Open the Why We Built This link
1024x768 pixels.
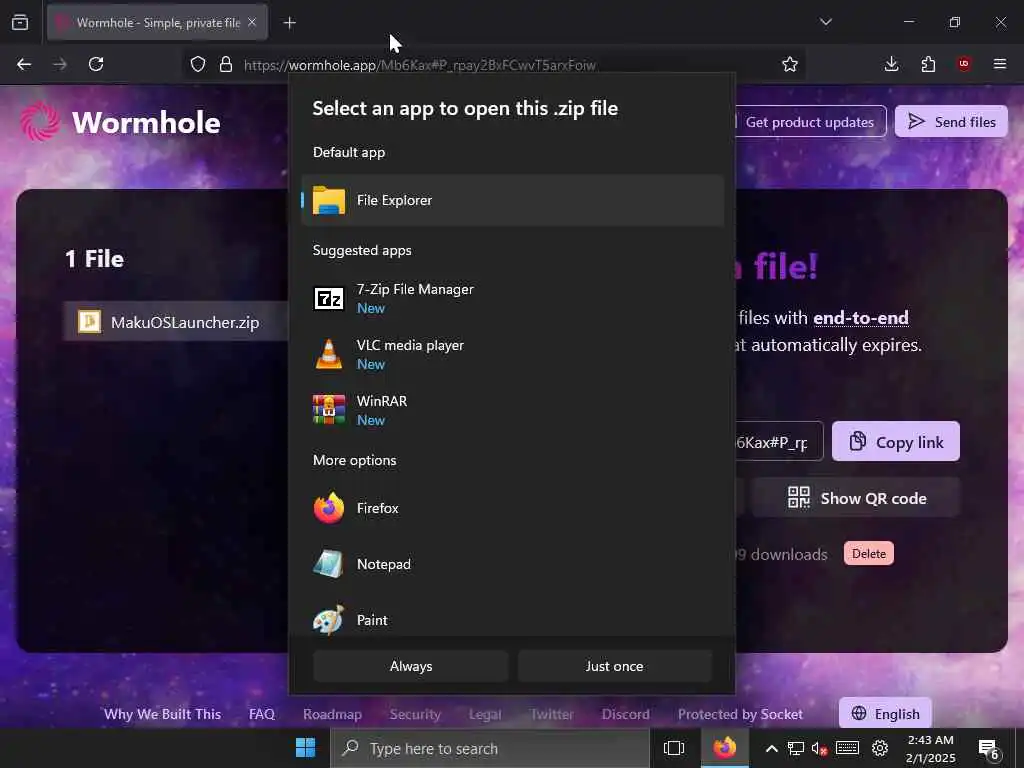[163, 714]
